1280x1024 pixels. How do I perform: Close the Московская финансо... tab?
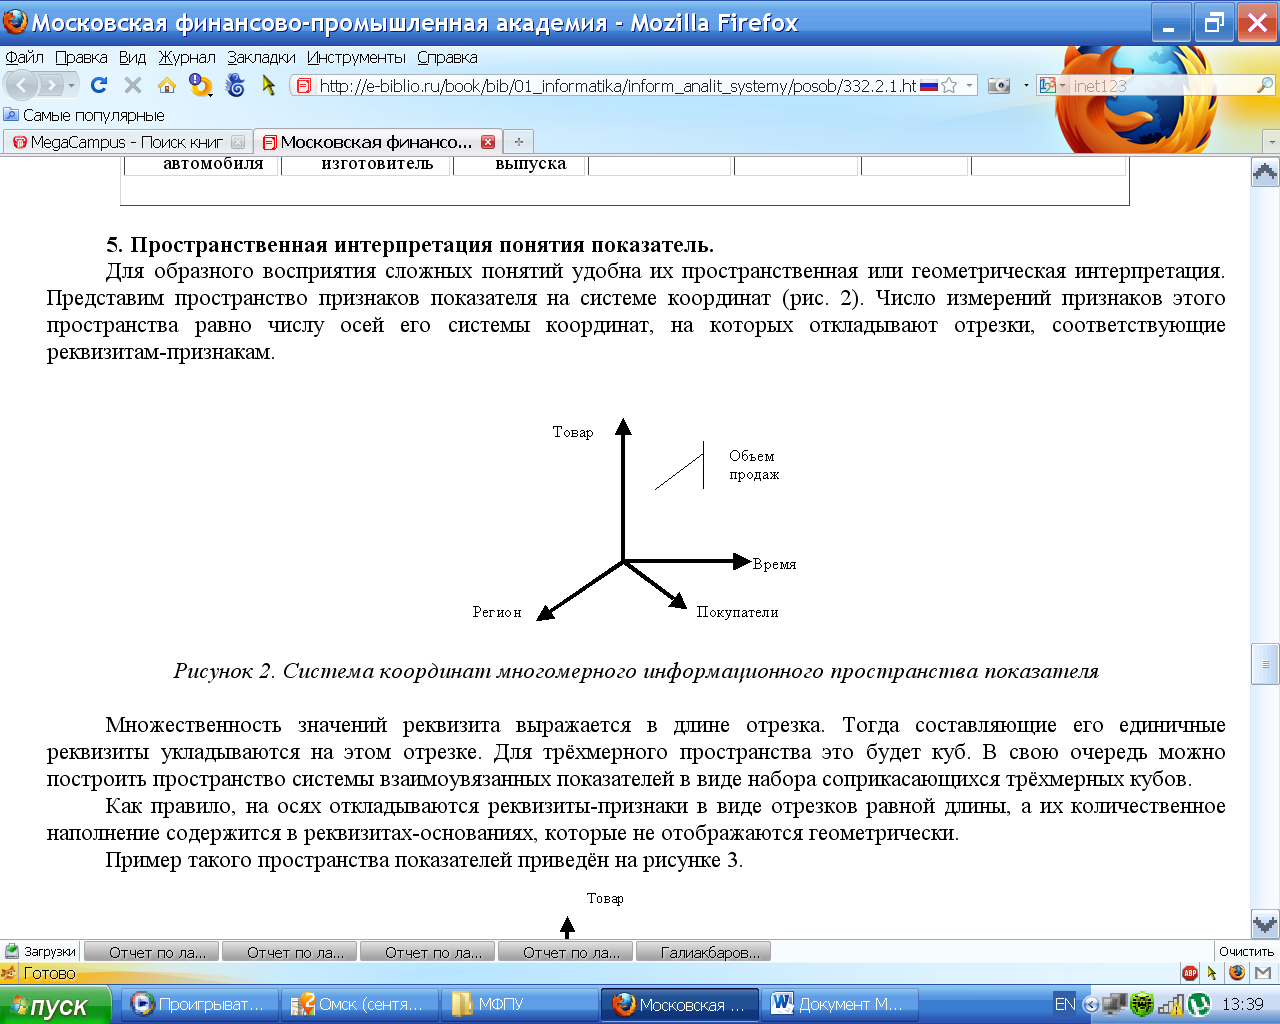(x=488, y=142)
